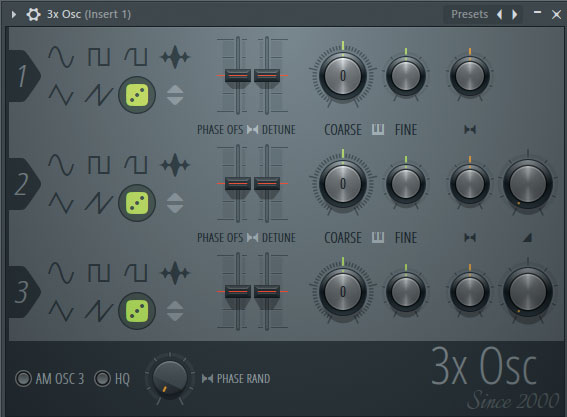Select noise shape for oscillator 3
Image resolution: width=567 pixels, height=417 pixels.
[x=175, y=273]
